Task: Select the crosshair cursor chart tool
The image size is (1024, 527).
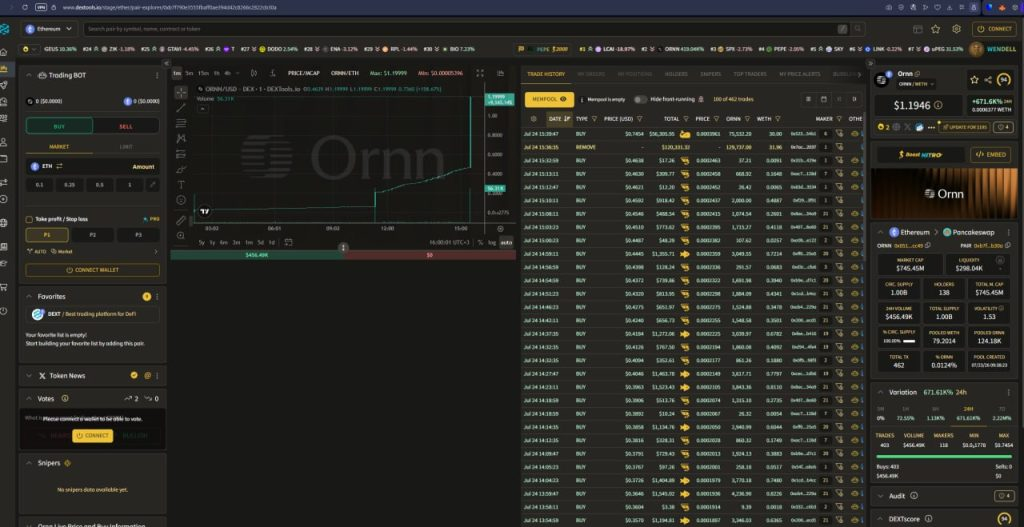Action: tap(181, 92)
